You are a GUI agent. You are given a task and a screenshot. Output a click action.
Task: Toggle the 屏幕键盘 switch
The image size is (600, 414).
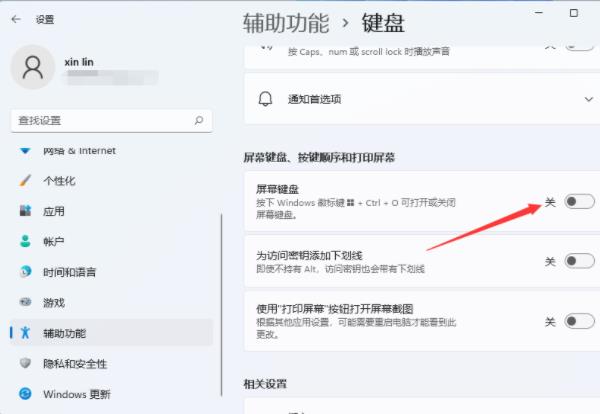click(x=579, y=202)
